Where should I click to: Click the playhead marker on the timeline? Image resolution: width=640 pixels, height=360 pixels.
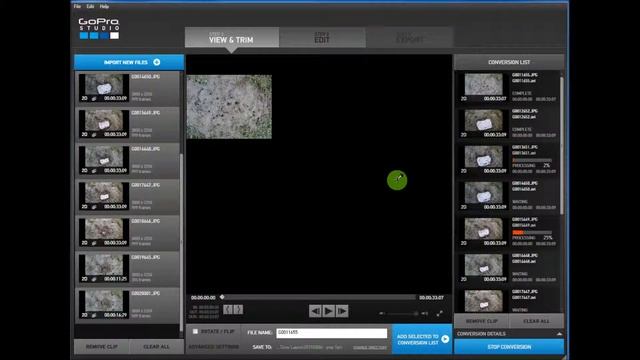(222, 297)
